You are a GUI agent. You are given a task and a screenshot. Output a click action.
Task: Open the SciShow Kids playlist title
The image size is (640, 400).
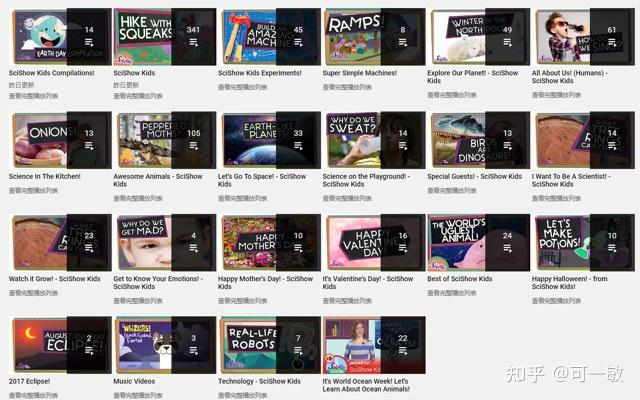[134, 73]
